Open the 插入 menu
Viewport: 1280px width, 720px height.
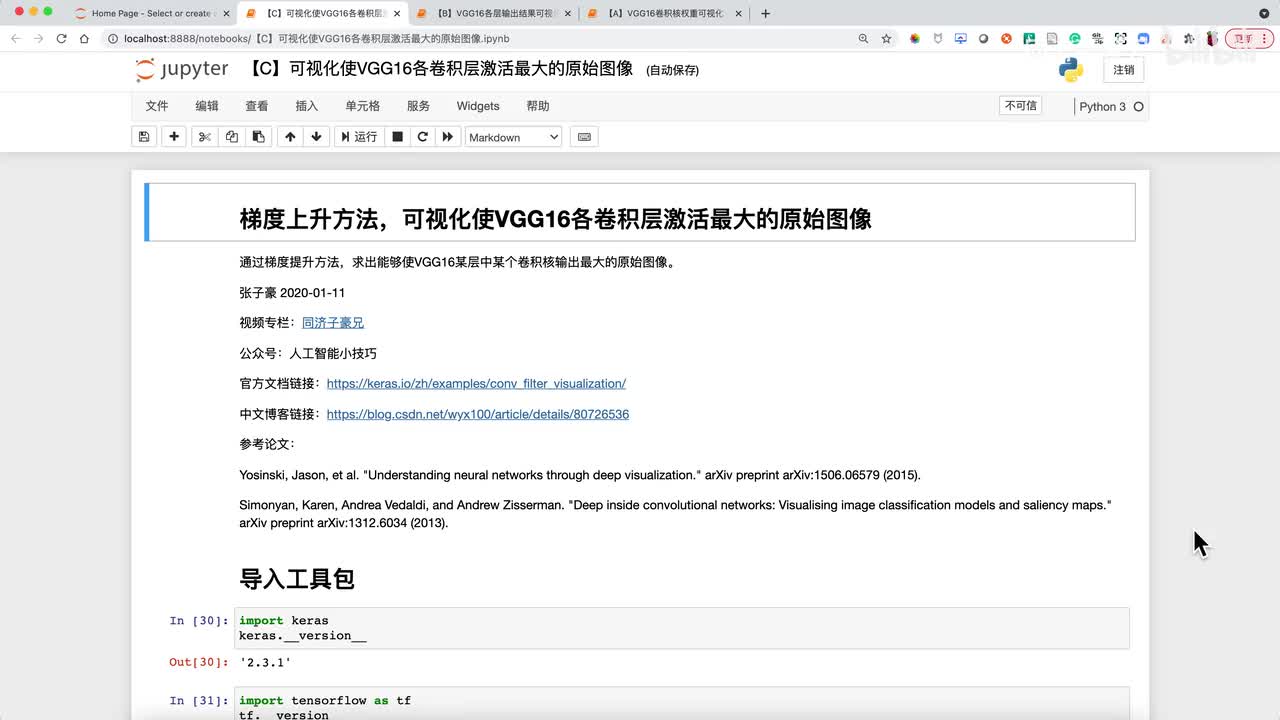pyautogui.click(x=307, y=106)
